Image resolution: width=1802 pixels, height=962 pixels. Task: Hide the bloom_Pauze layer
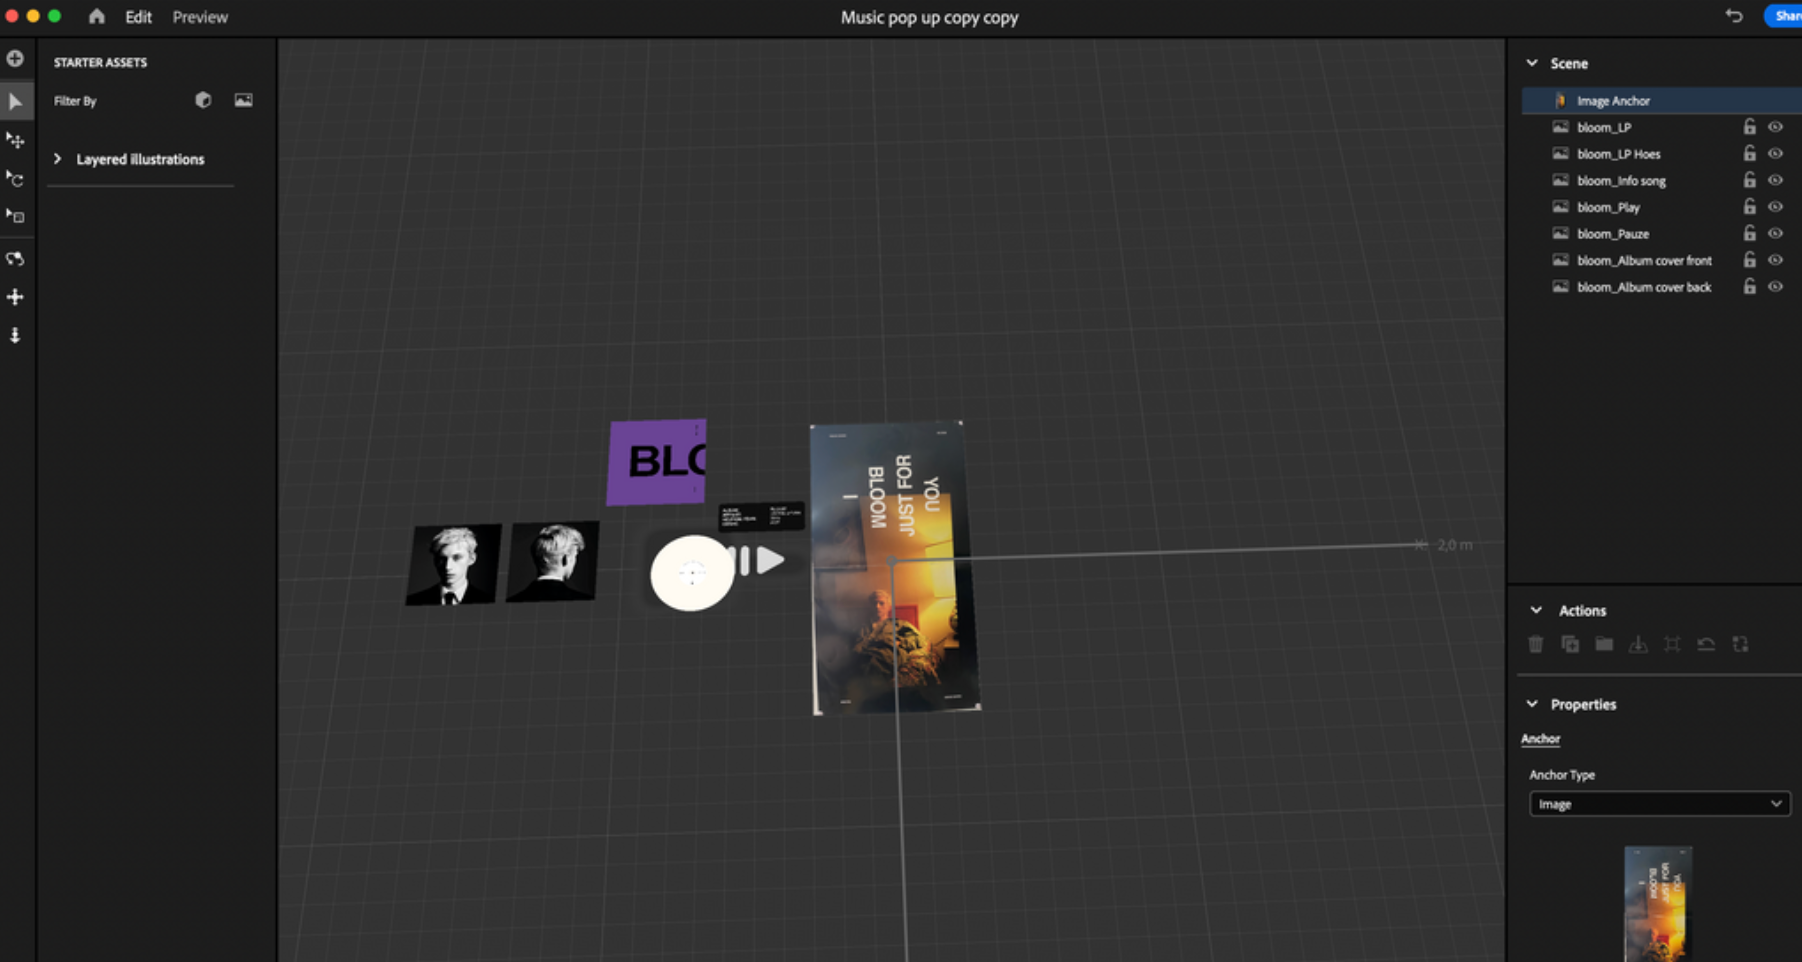pos(1775,233)
